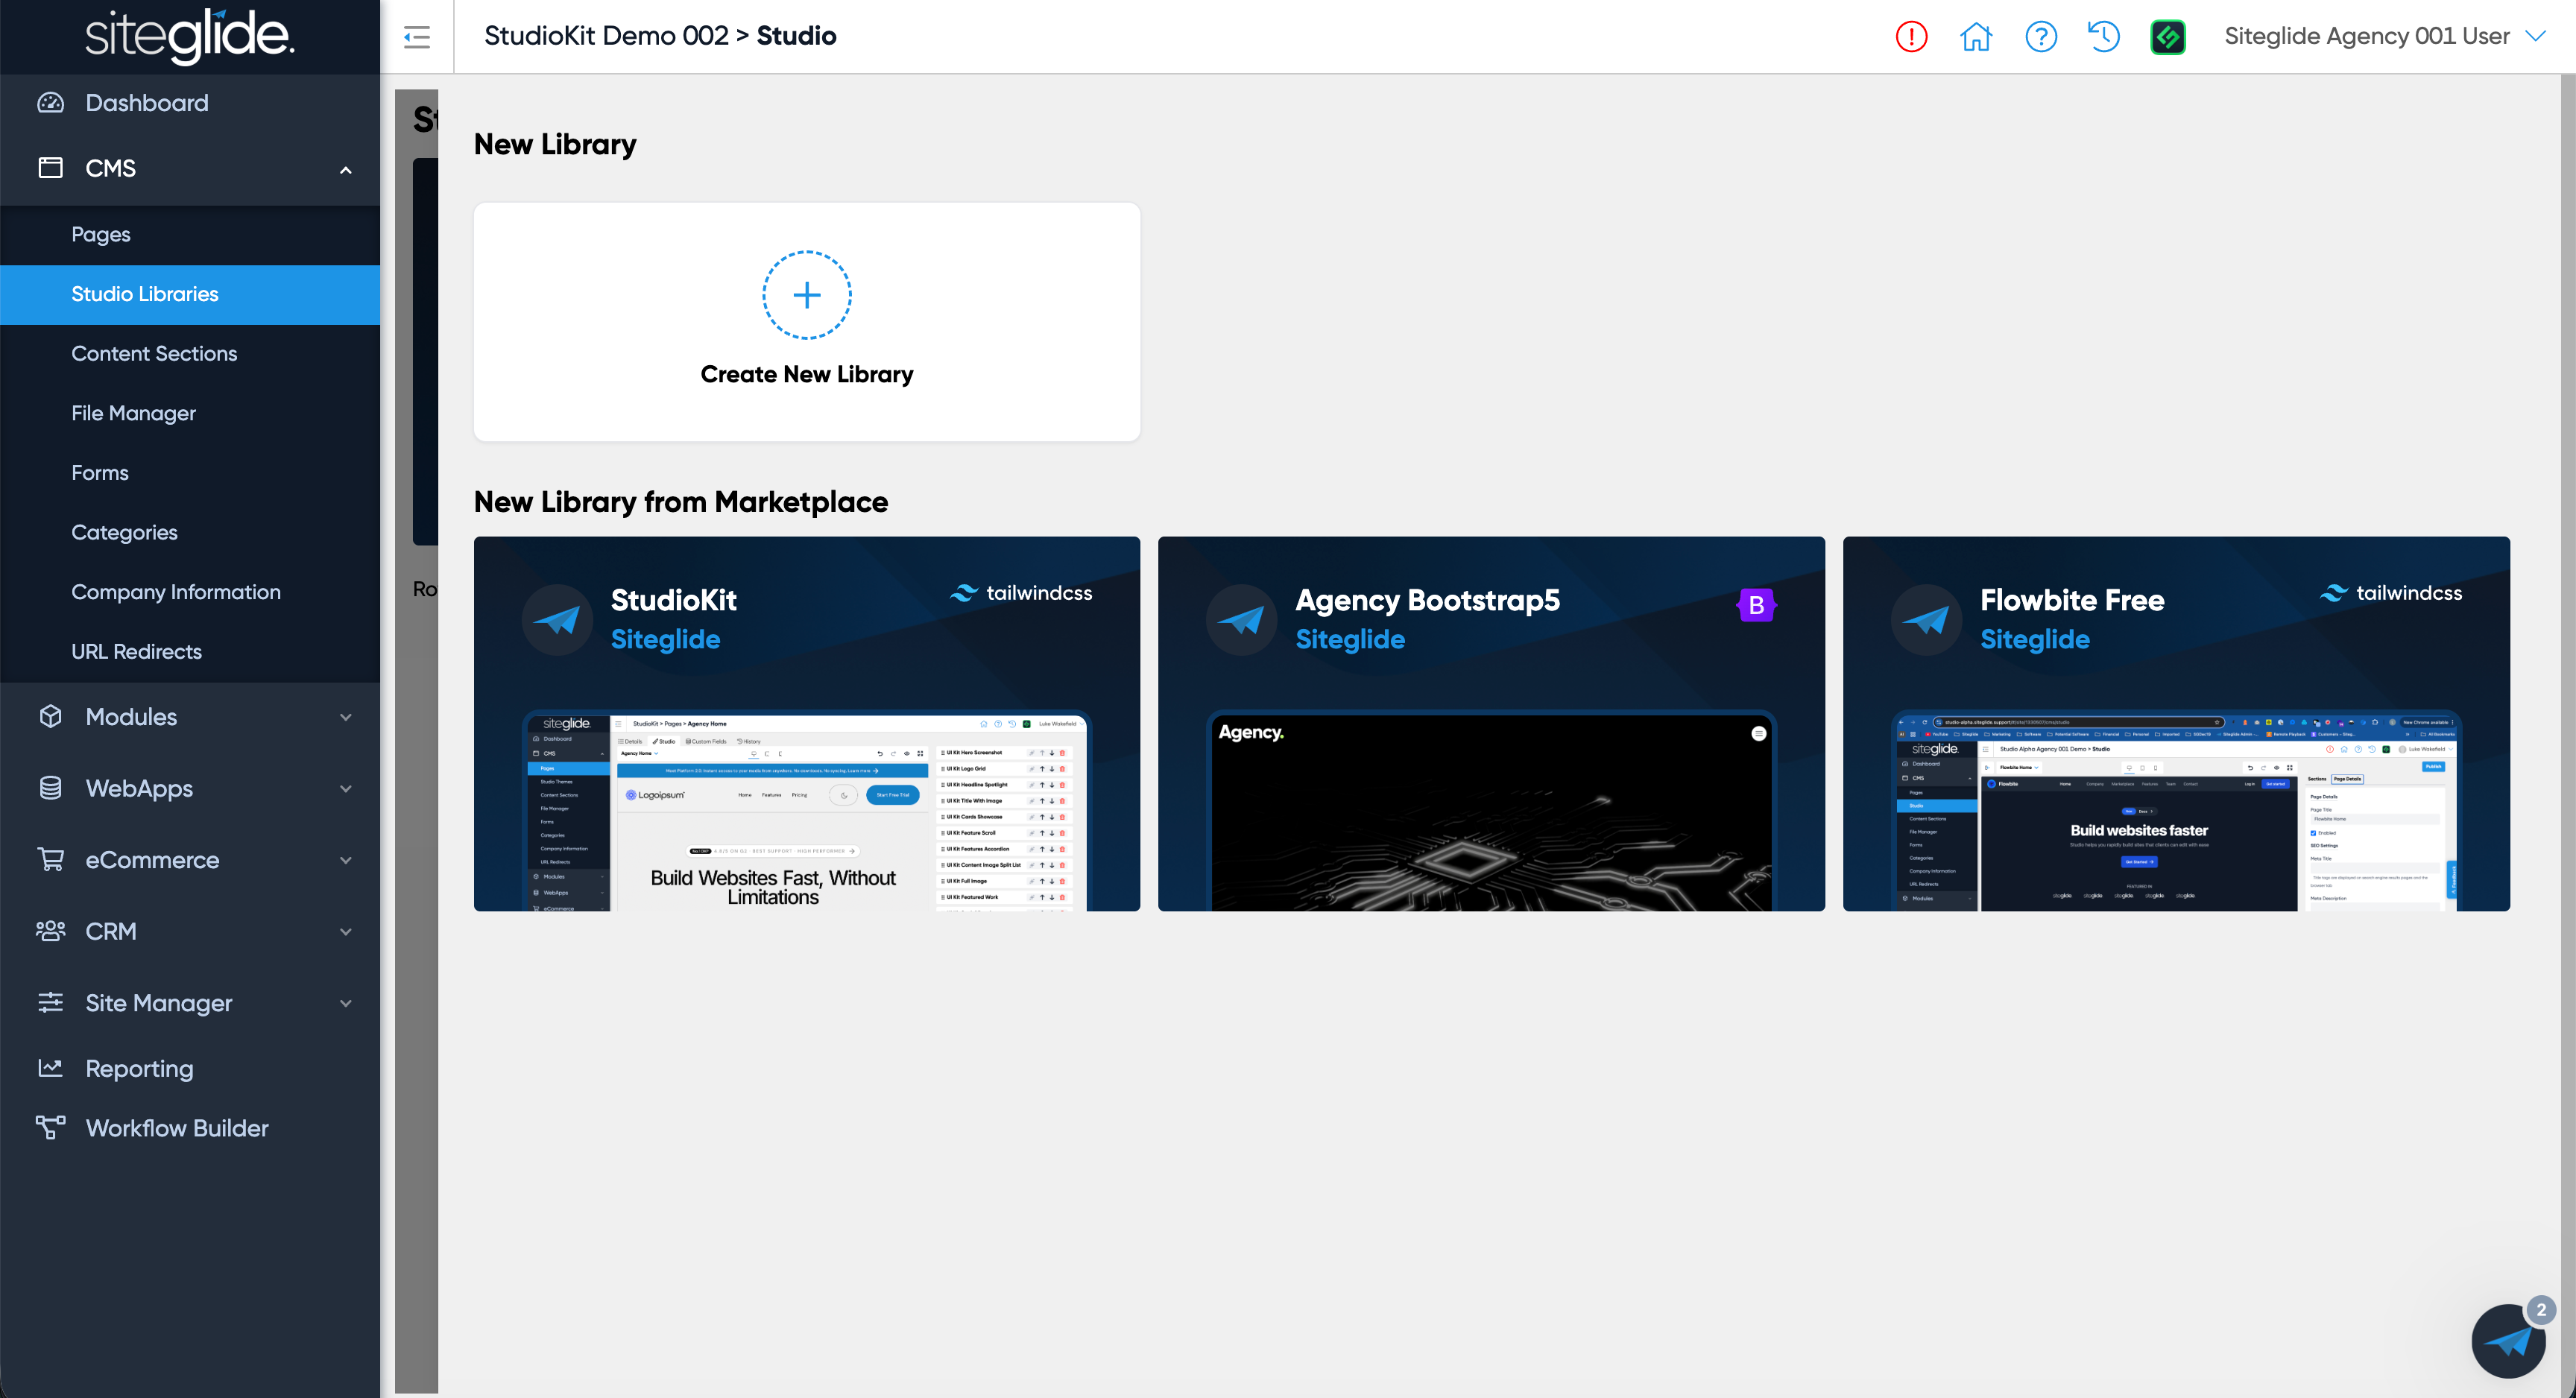Click the StudioKit paper plane logo
The height and width of the screenshot is (1398, 2576).
[558, 620]
